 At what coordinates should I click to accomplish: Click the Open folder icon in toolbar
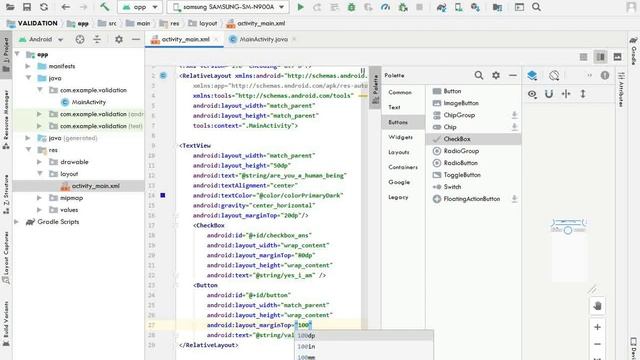tap(10, 7)
